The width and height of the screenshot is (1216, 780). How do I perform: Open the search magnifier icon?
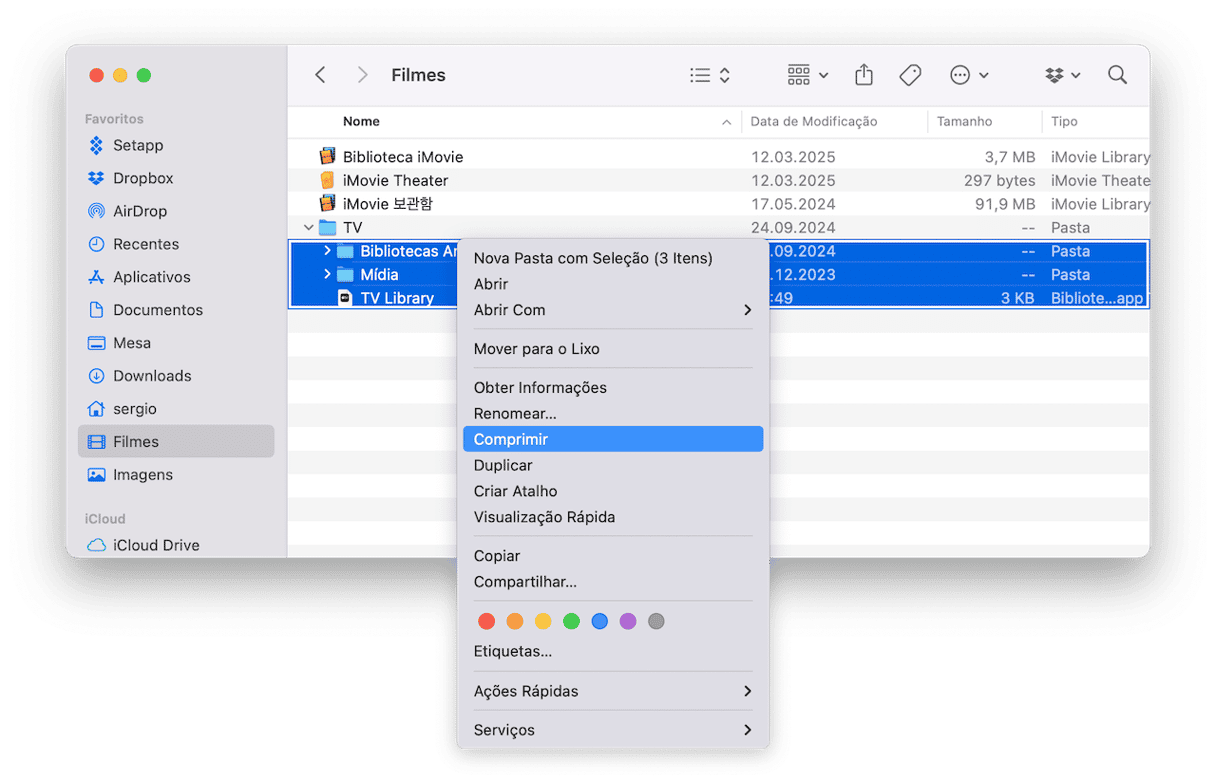(1117, 75)
